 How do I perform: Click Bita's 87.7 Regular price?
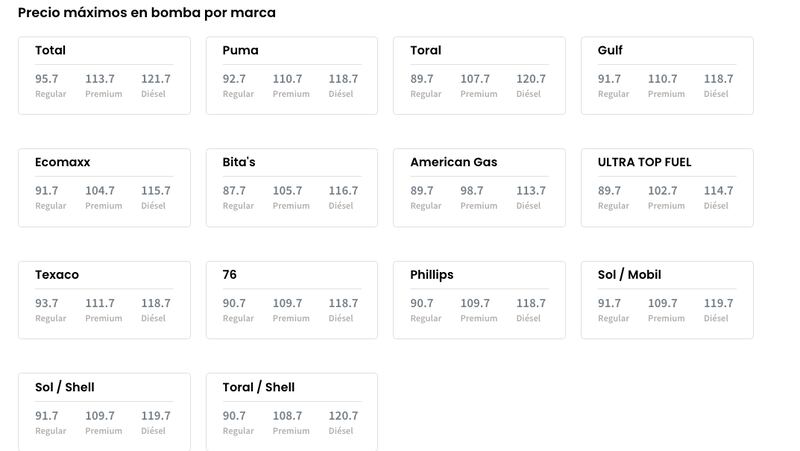234,191
